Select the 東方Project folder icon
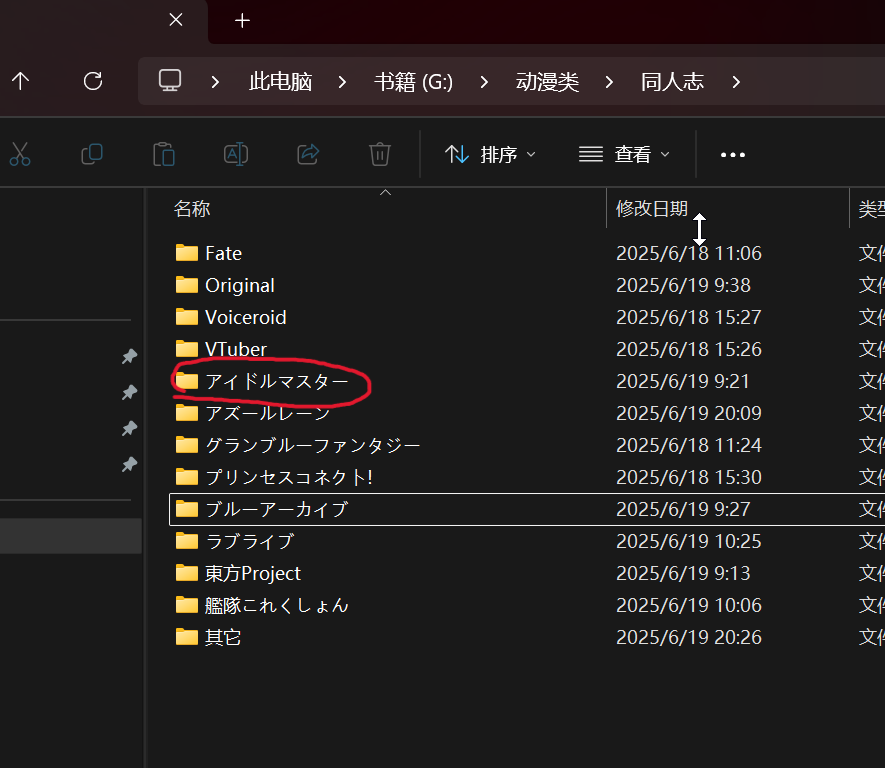 click(187, 573)
